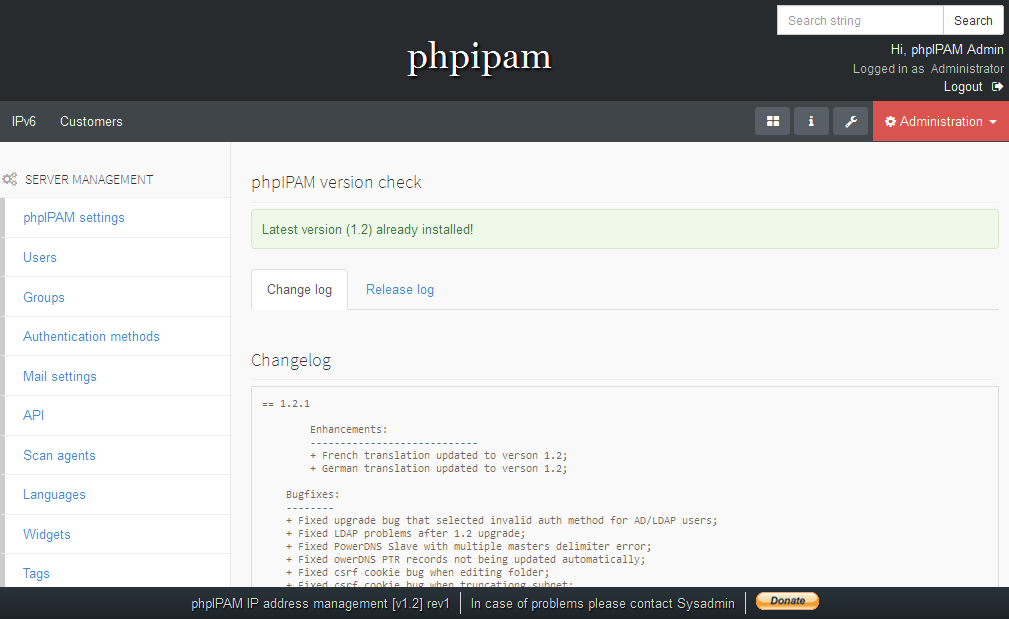
Task: Click the Server Management gears icon
Action: tap(10, 180)
